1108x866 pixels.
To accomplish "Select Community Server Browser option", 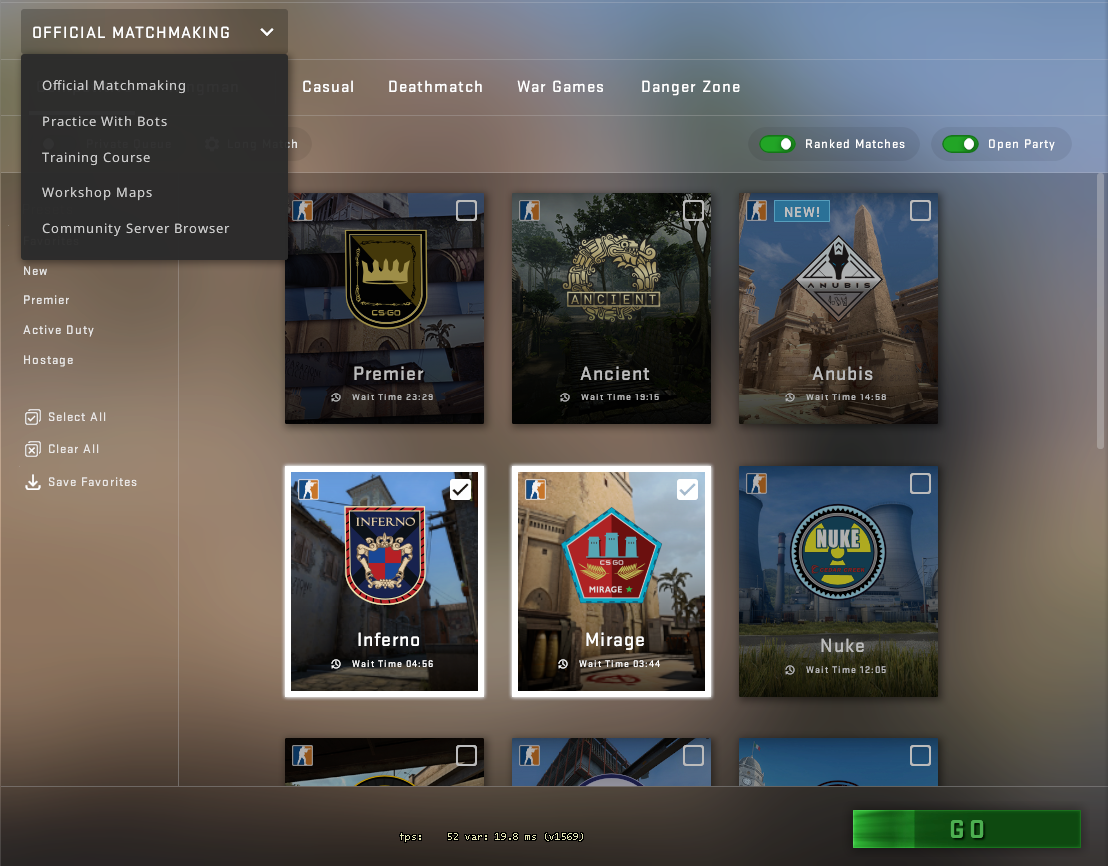I will 136,228.
